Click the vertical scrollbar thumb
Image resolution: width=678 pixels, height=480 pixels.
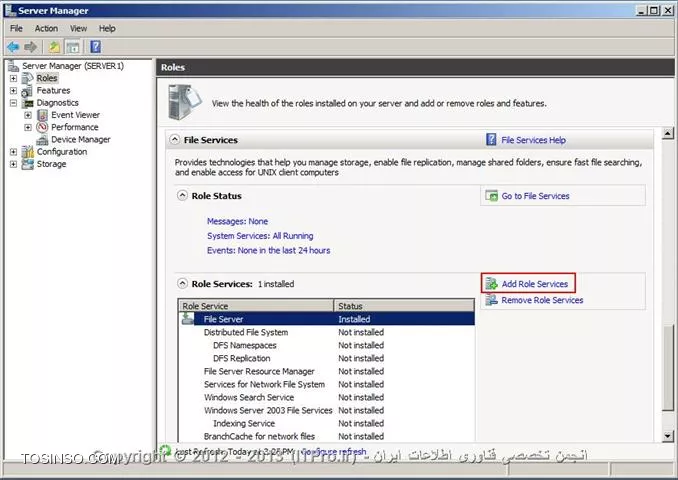tap(668, 368)
